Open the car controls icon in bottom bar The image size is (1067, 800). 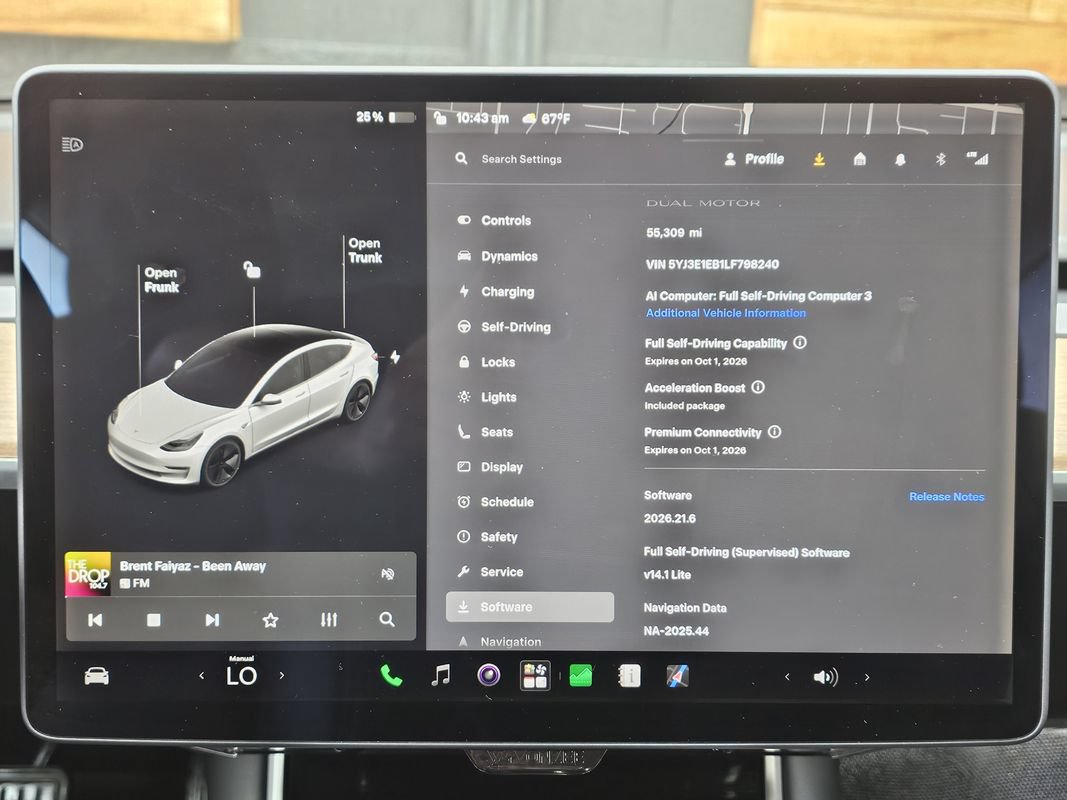coord(97,676)
